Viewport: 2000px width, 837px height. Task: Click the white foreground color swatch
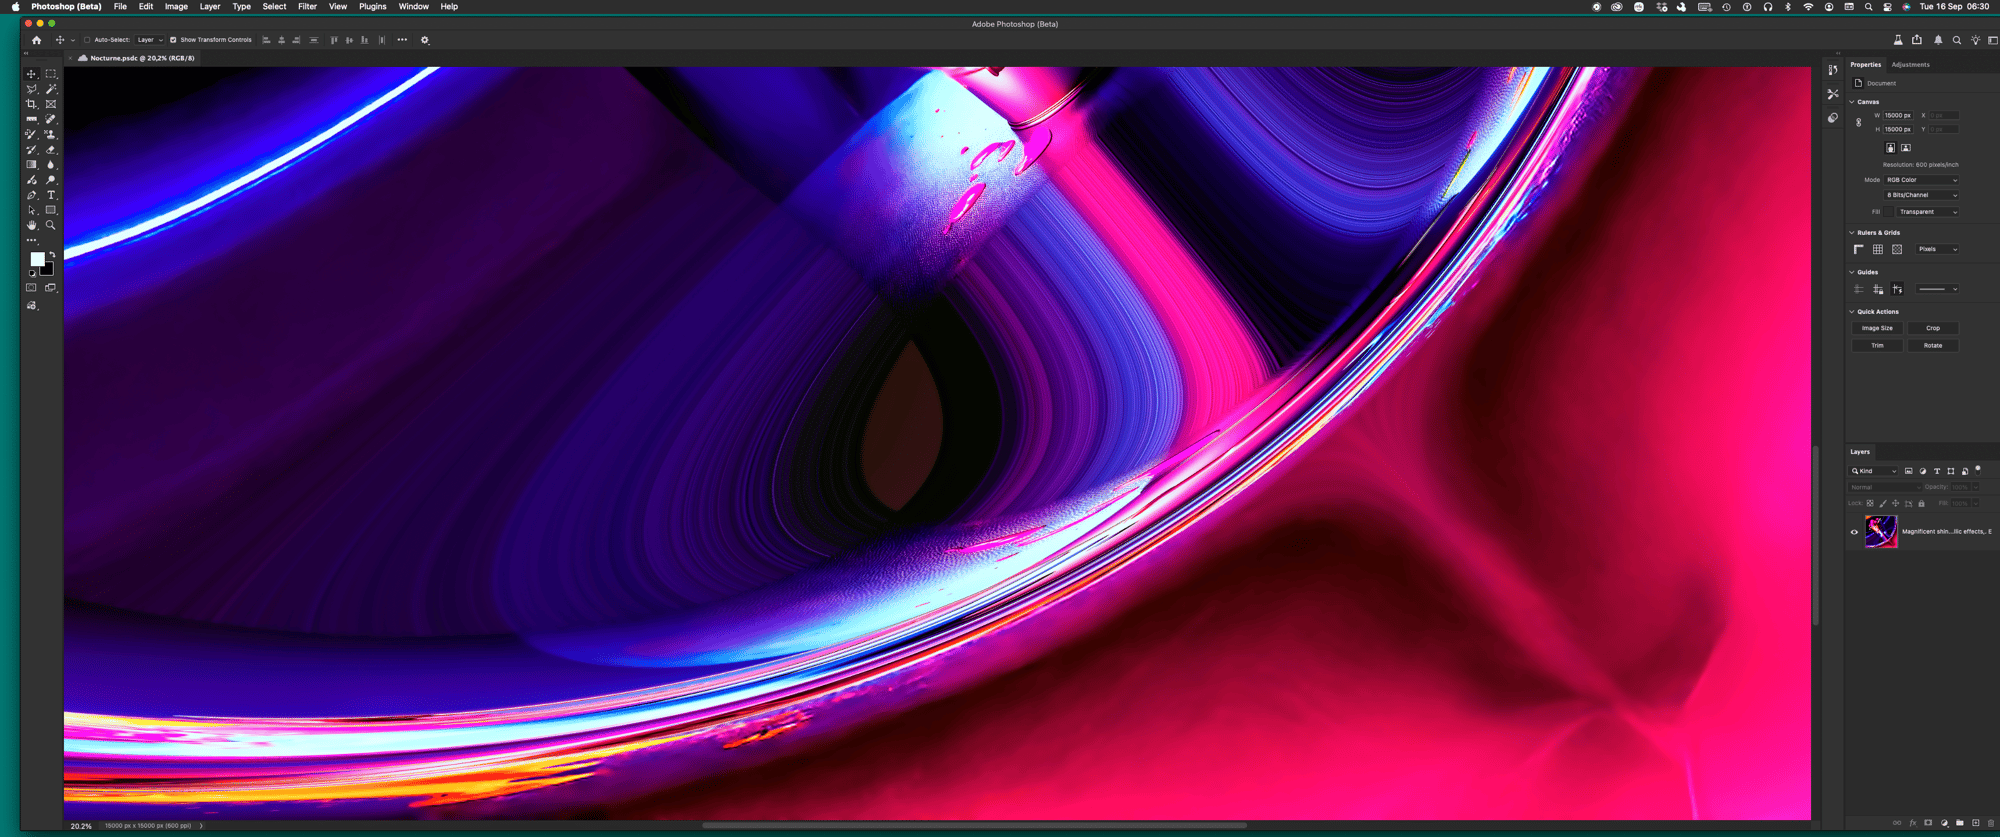tap(37, 259)
